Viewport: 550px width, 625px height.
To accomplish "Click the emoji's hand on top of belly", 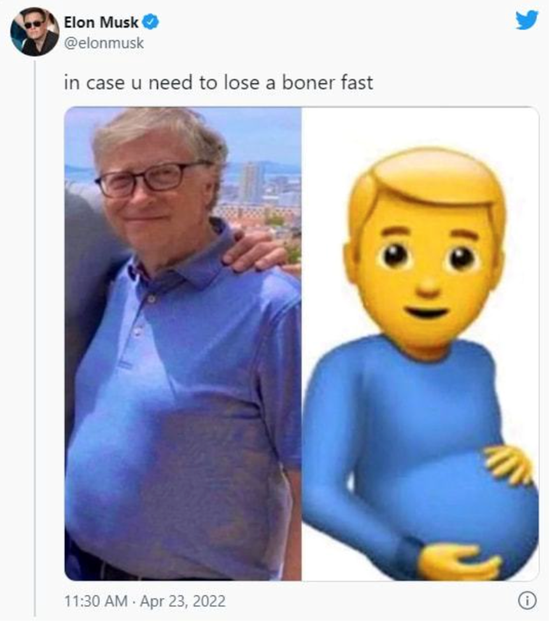I will click(x=509, y=465).
